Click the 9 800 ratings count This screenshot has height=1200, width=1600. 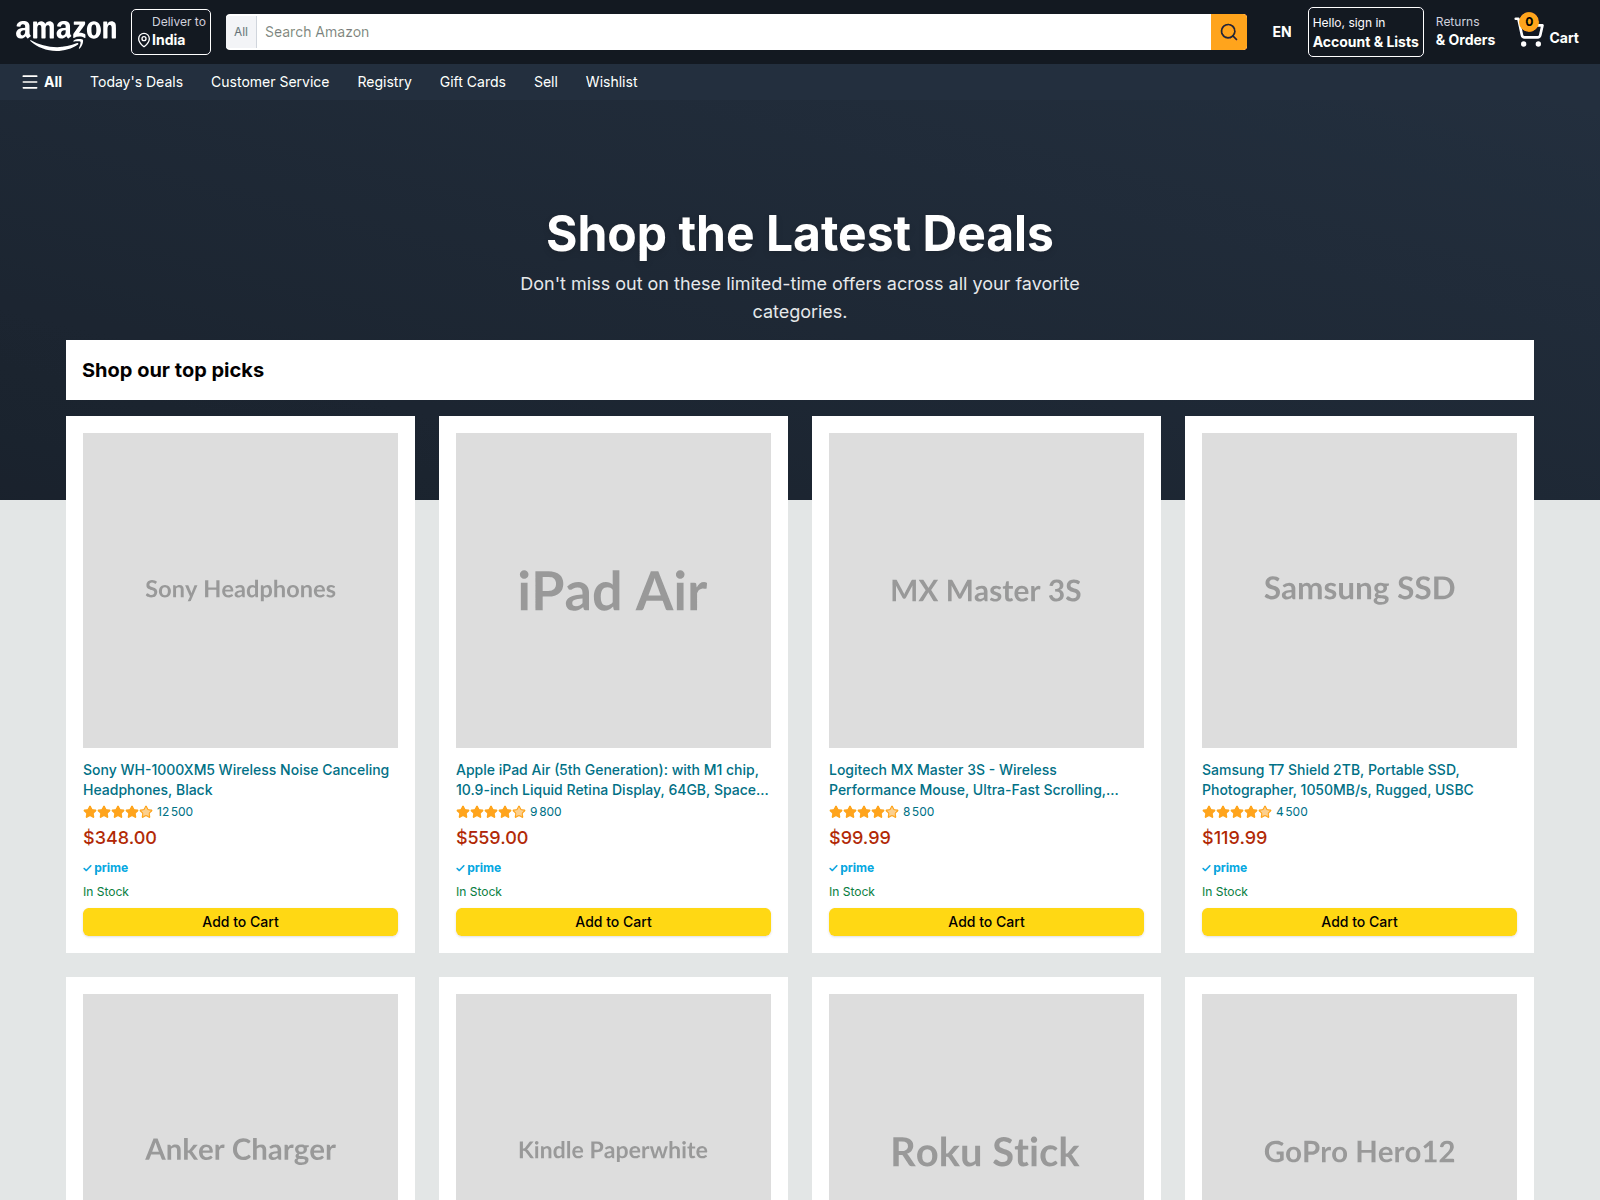[546, 812]
